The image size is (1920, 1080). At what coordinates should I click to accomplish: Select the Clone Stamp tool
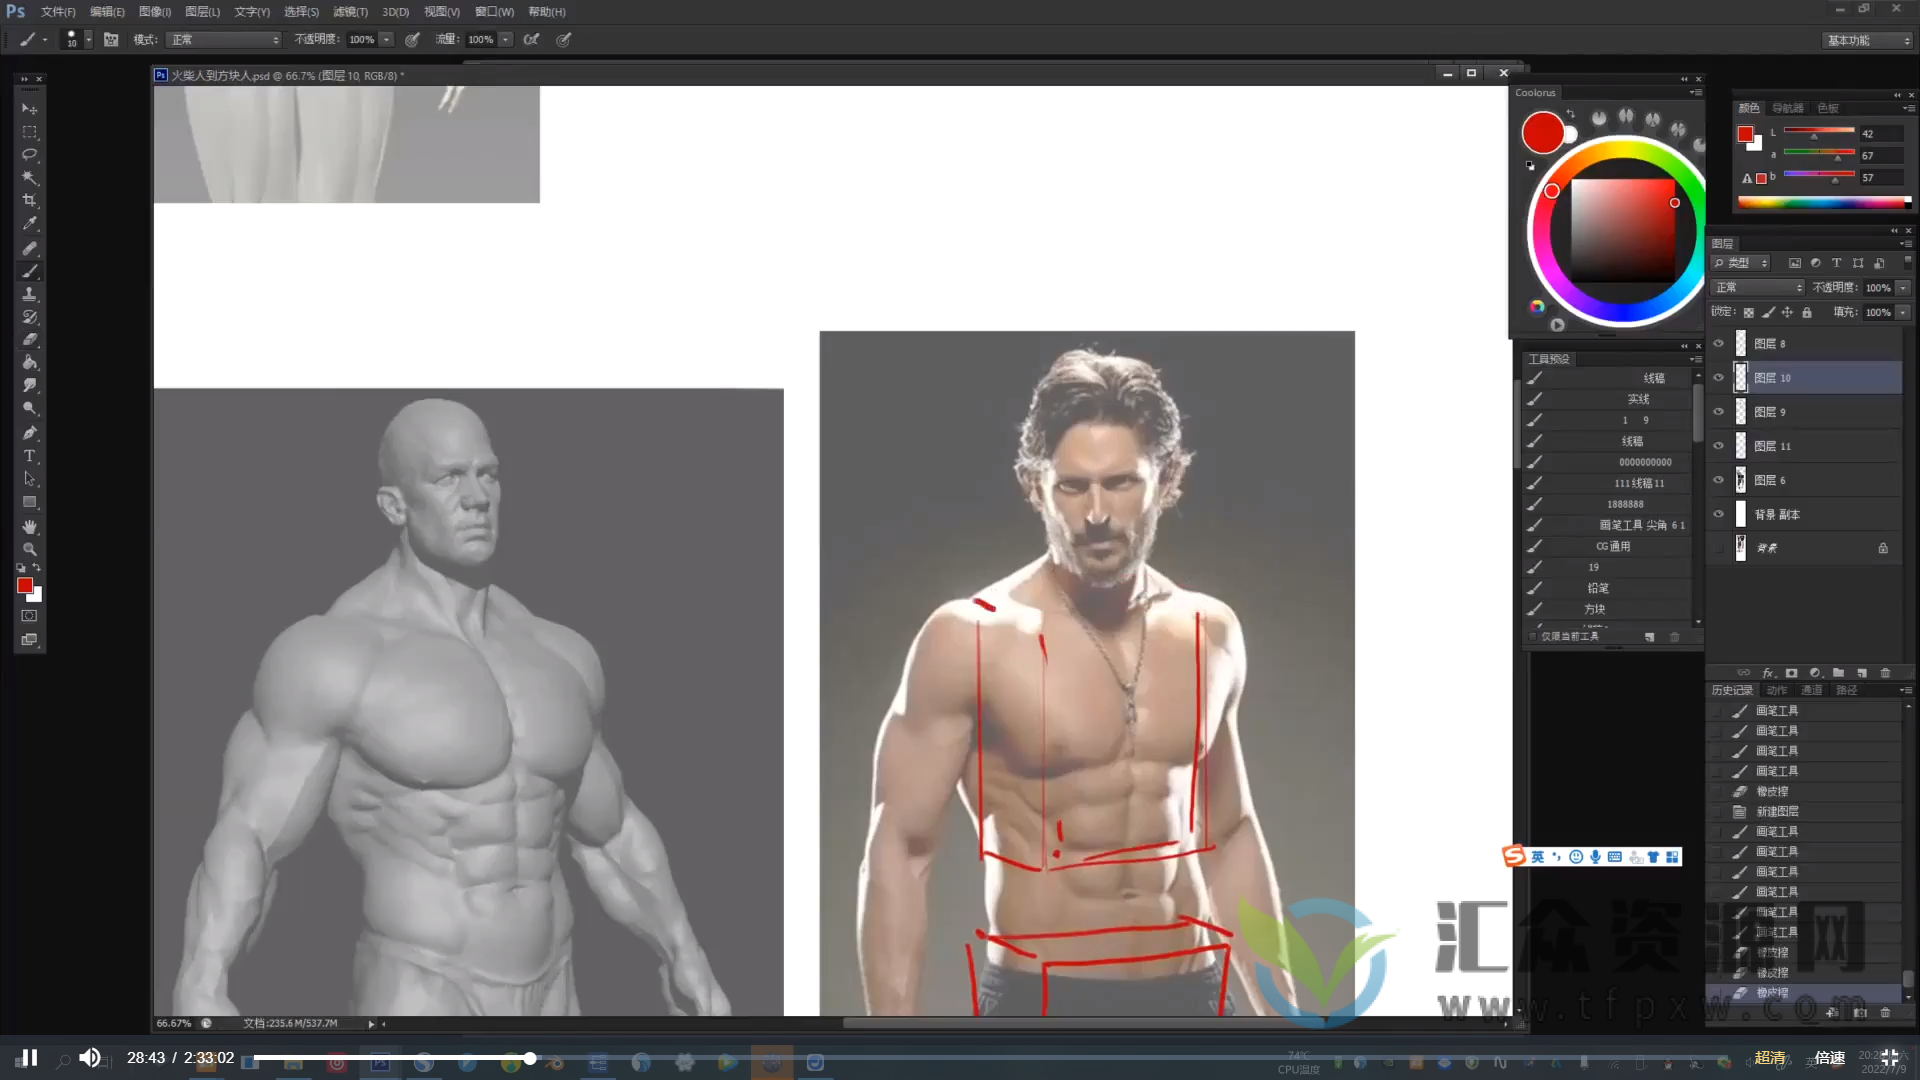[29, 294]
